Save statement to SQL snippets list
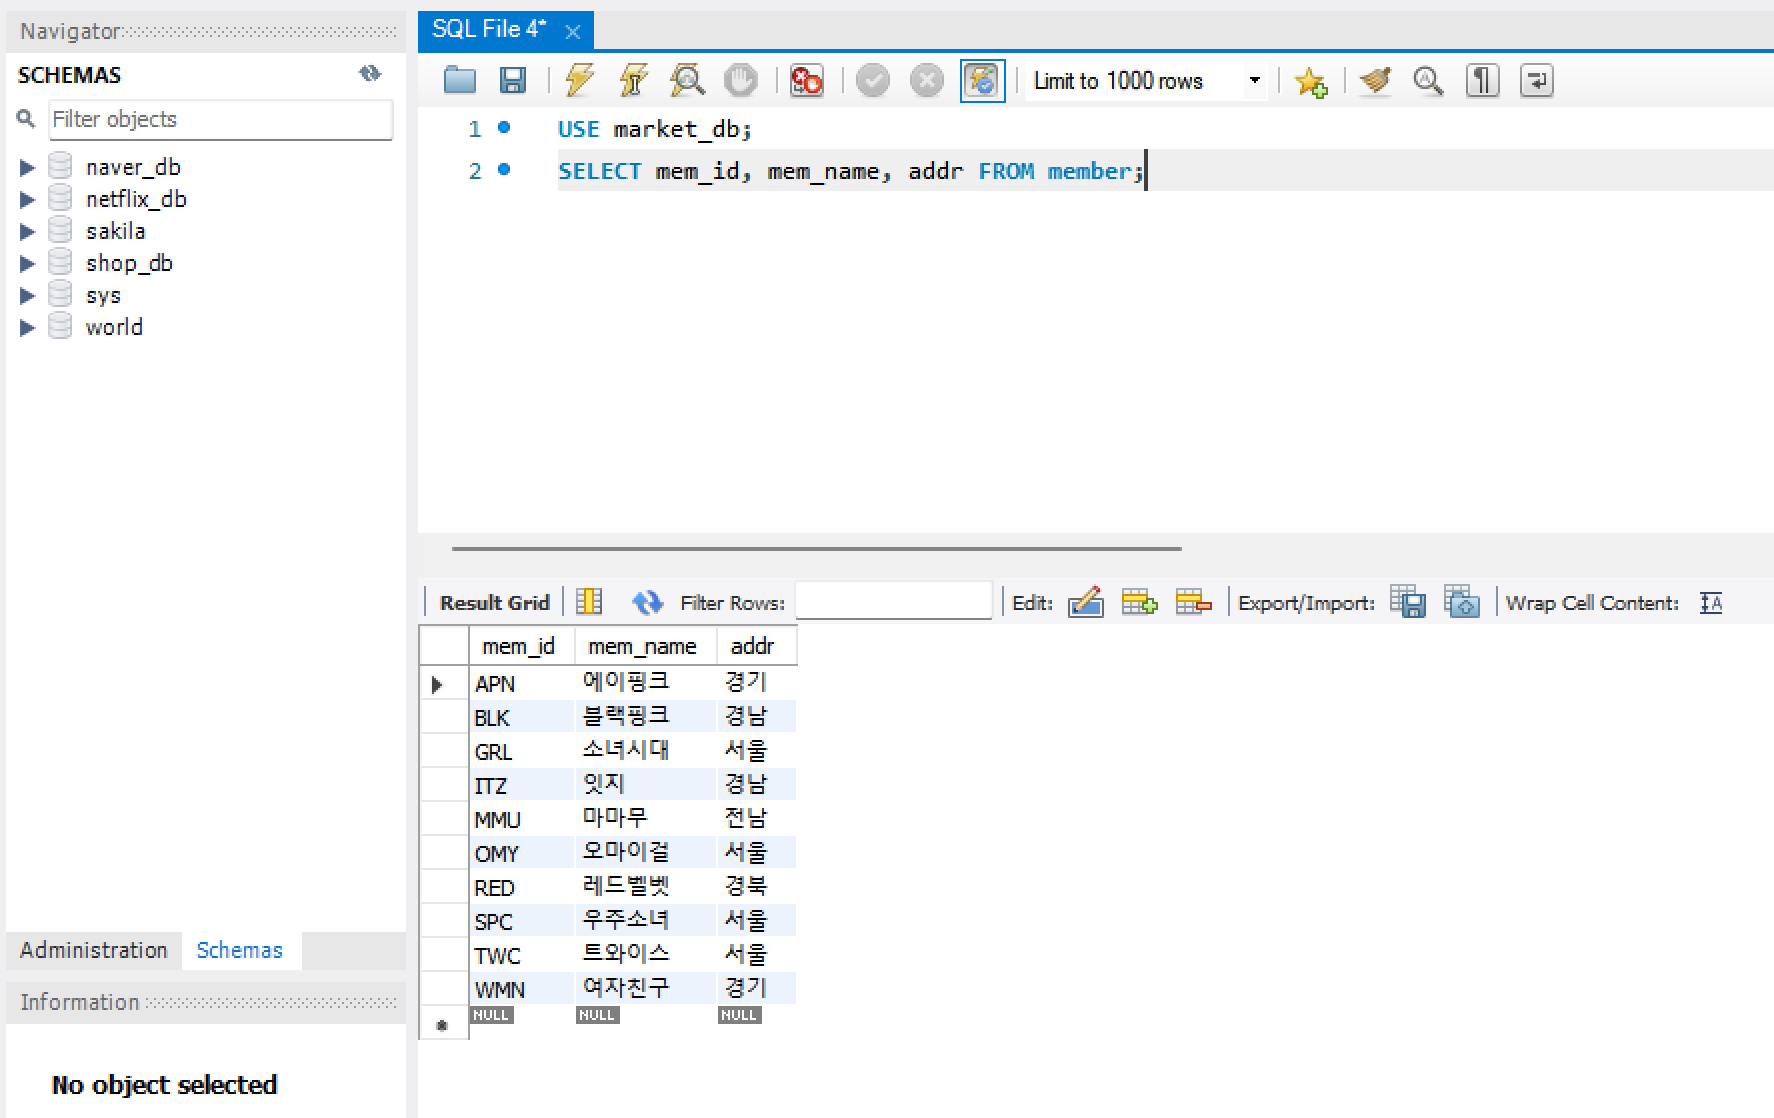 pos(1311,81)
